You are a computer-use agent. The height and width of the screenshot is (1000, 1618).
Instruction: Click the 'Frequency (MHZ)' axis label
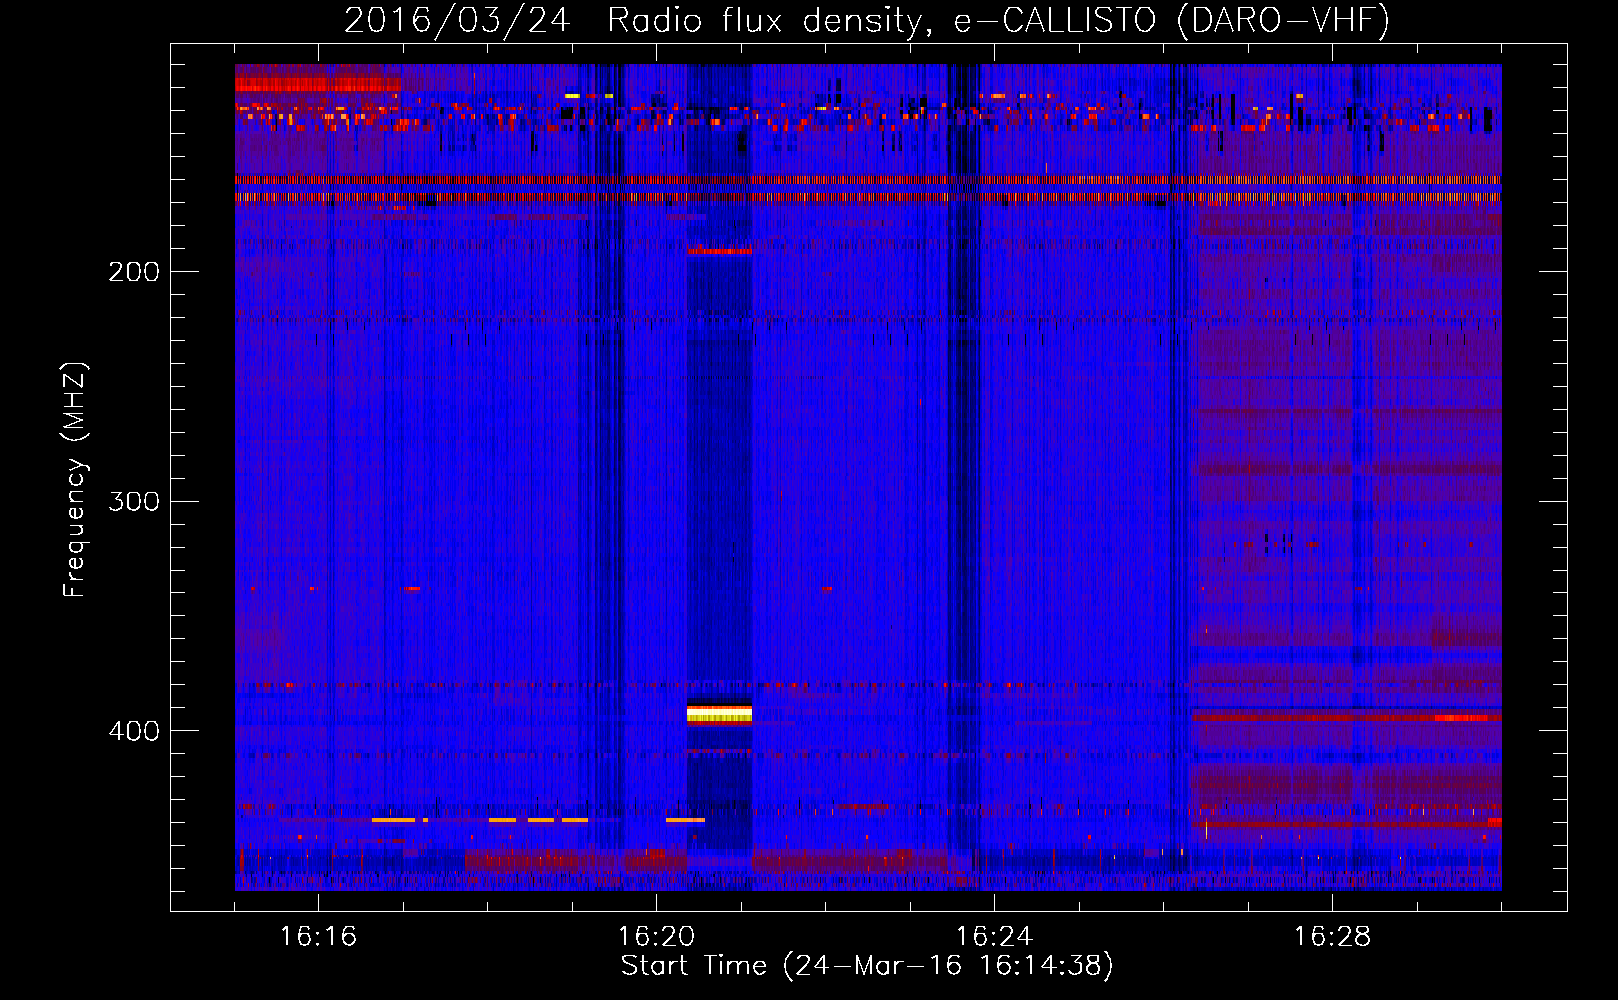click(x=75, y=479)
